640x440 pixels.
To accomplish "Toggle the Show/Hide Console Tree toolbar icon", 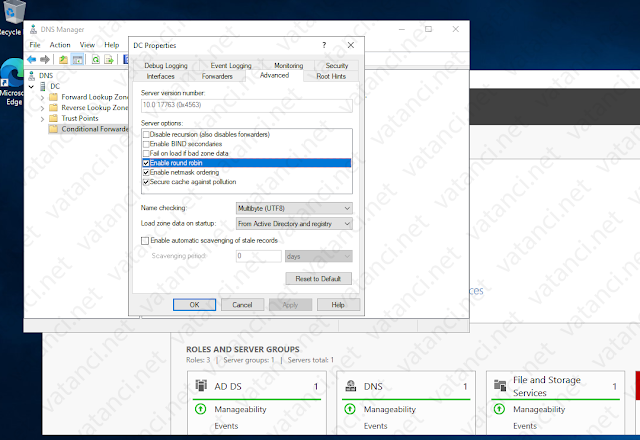I will click(77, 60).
